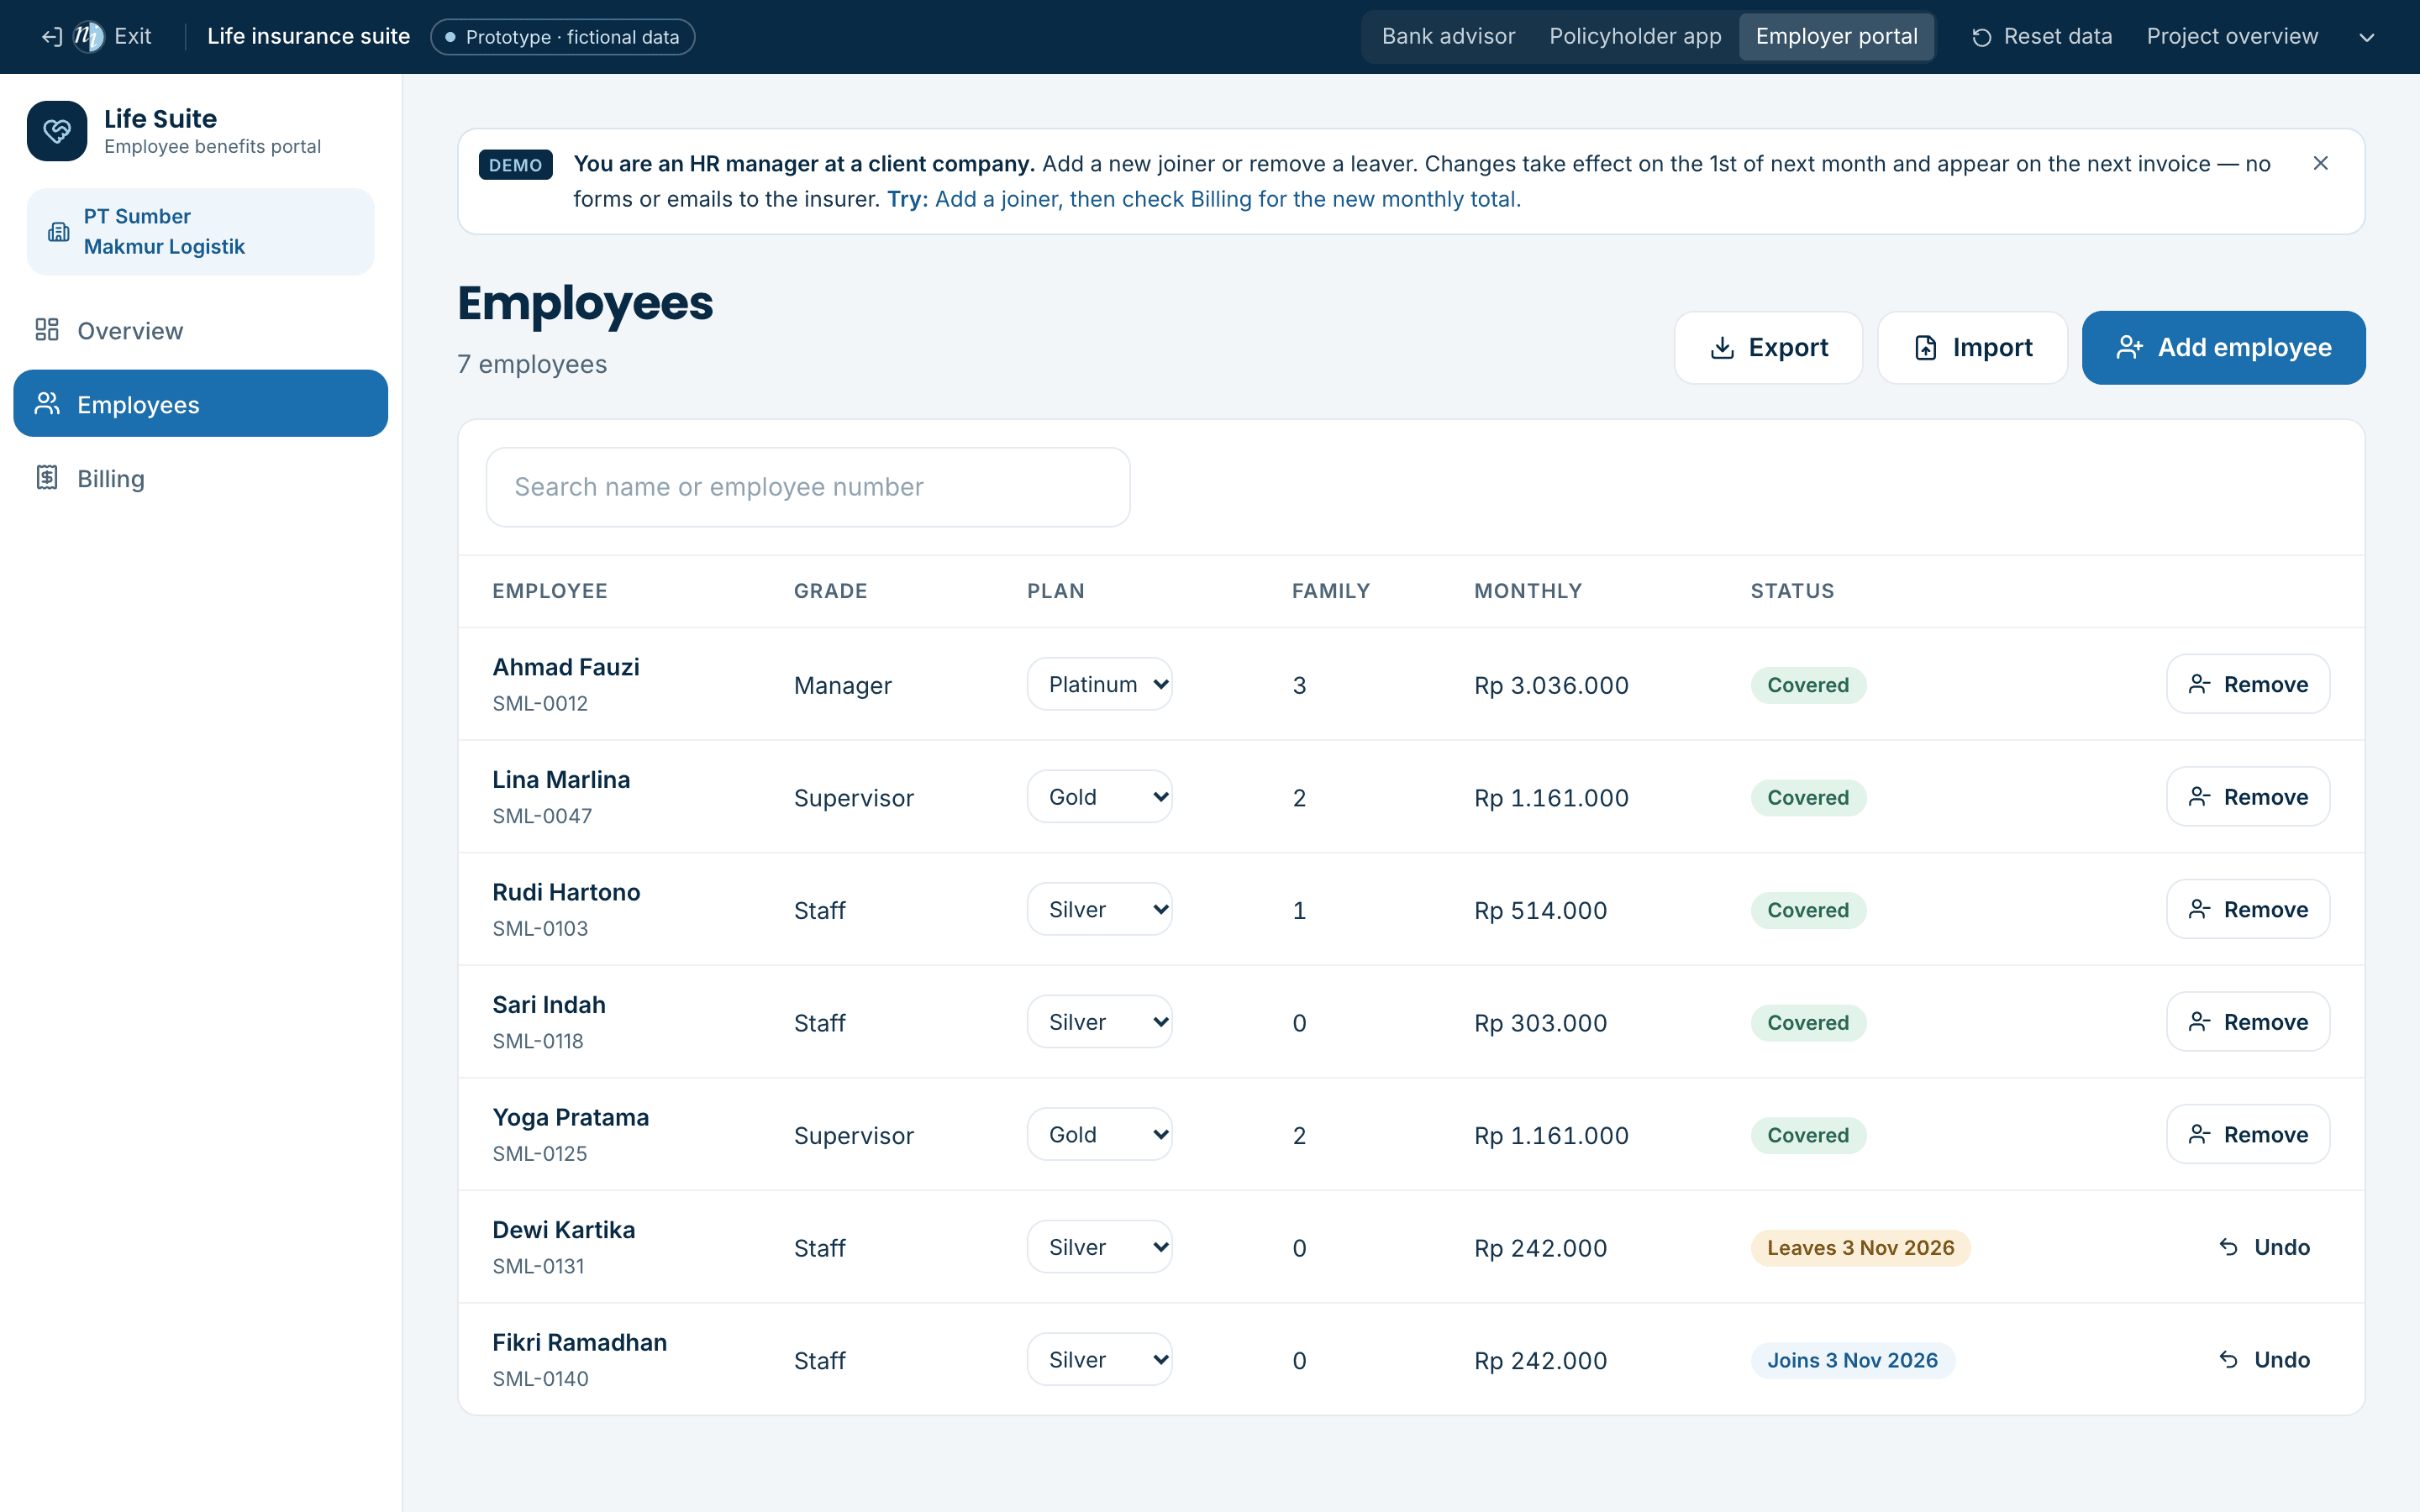Dismiss the demo banner with the X

(x=2321, y=163)
